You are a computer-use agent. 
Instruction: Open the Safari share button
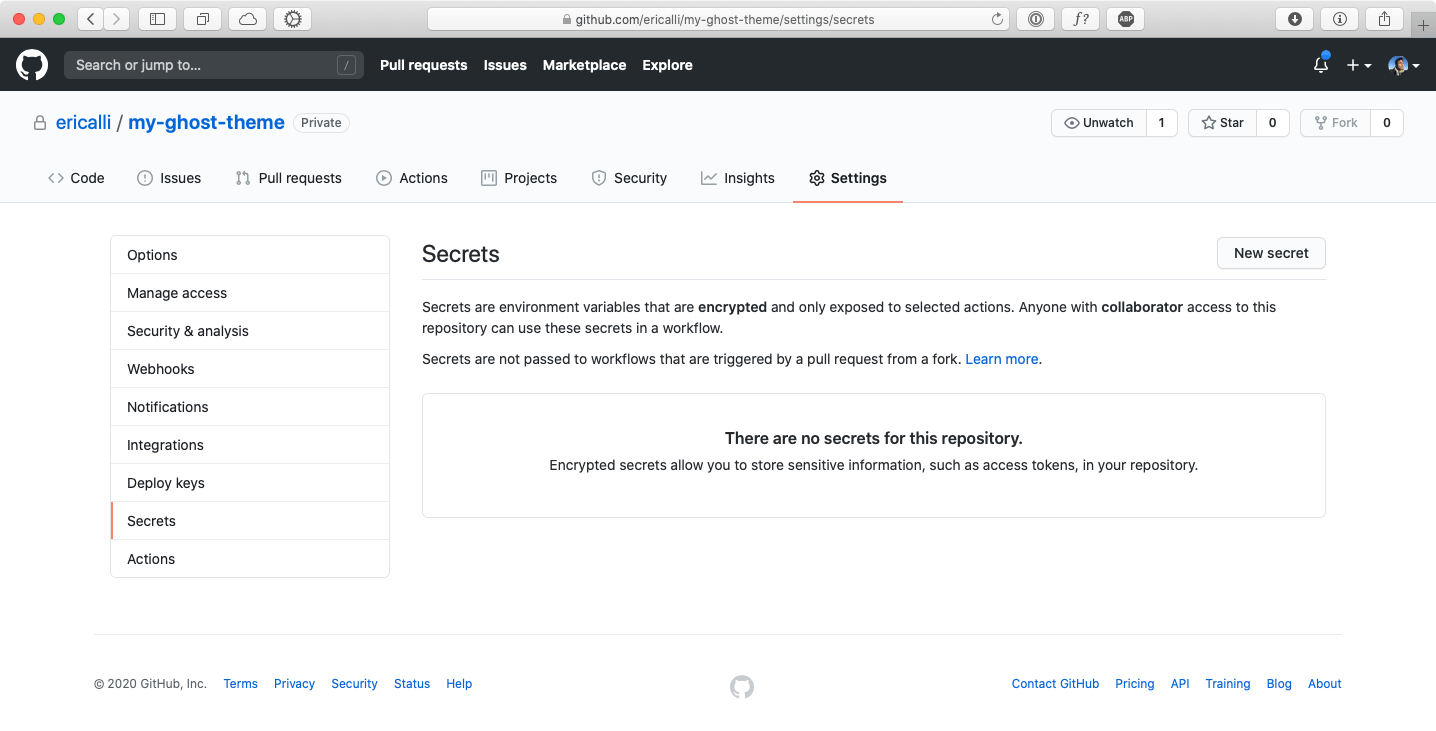click(1384, 19)
